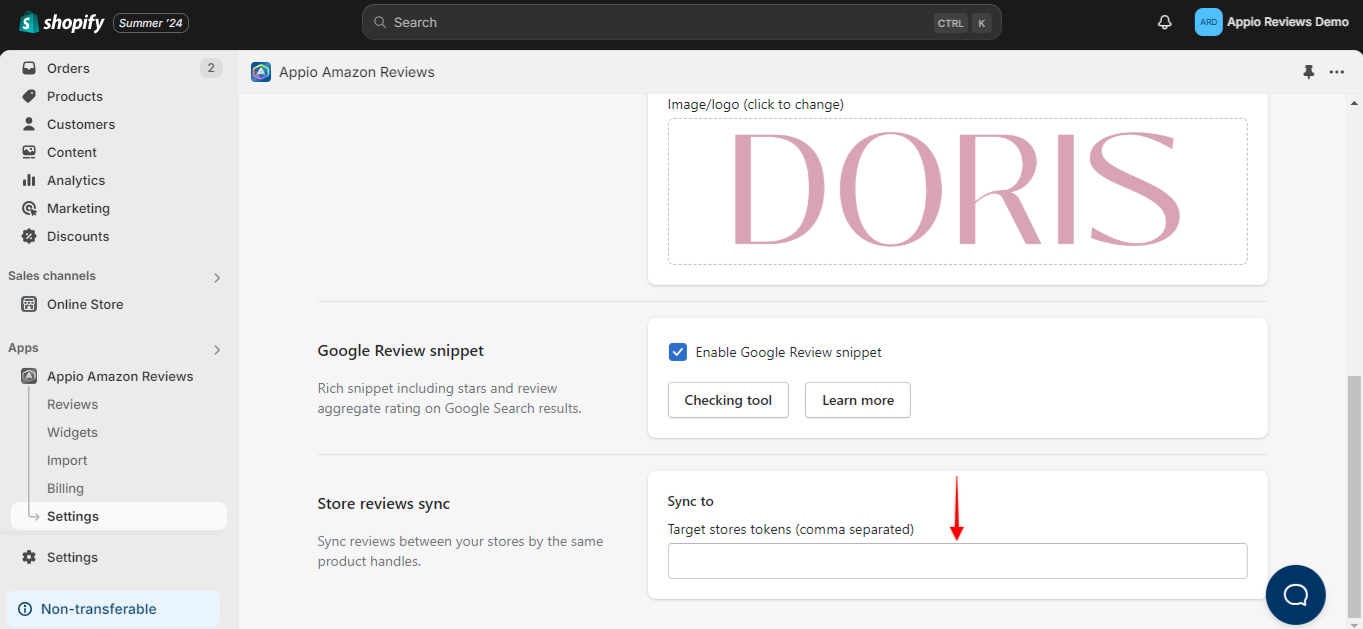Image resolution: width=1363 pixels, height=629 pixels.
Task: Click the Checking tool button
Action: (728, 400)
